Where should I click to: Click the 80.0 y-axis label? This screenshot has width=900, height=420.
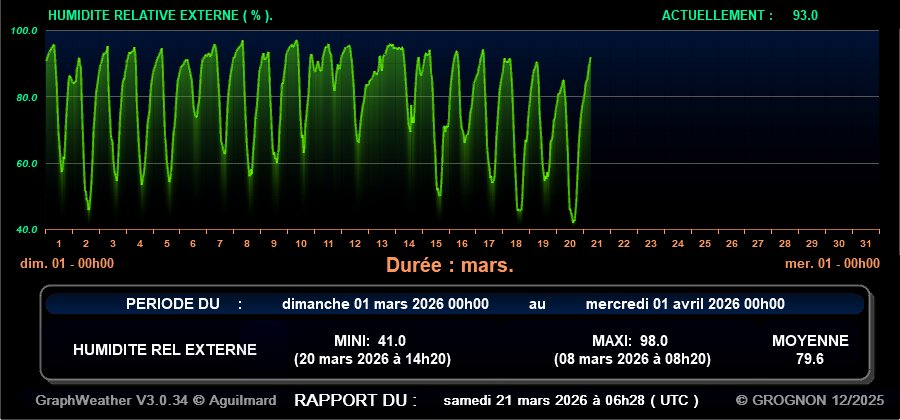[x=24, y=97]
